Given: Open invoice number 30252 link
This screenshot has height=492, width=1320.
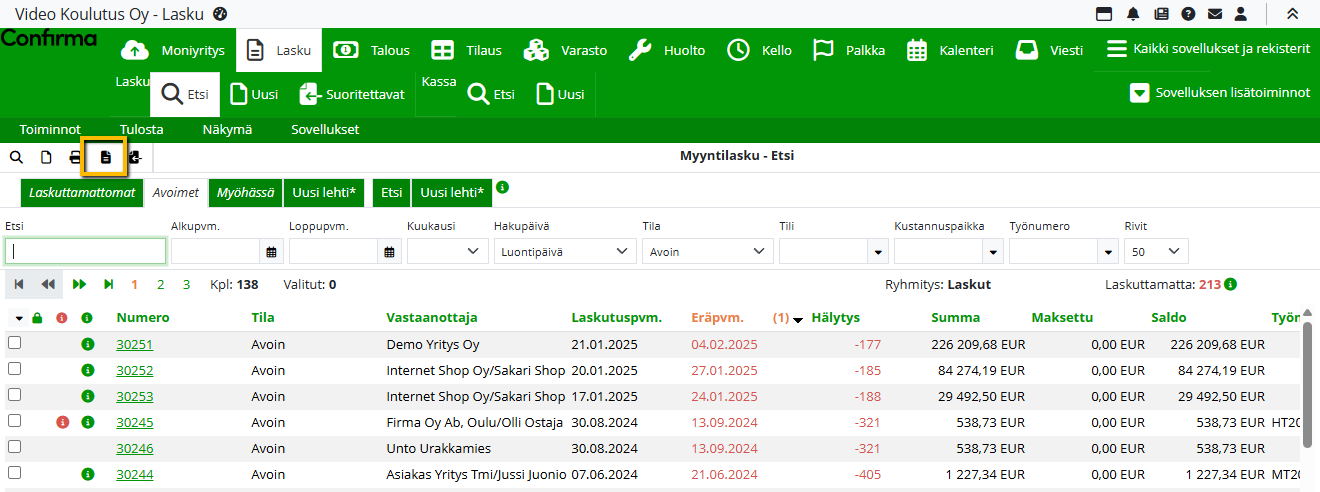Looking at the screenshot, I should (x=134, y=370).
